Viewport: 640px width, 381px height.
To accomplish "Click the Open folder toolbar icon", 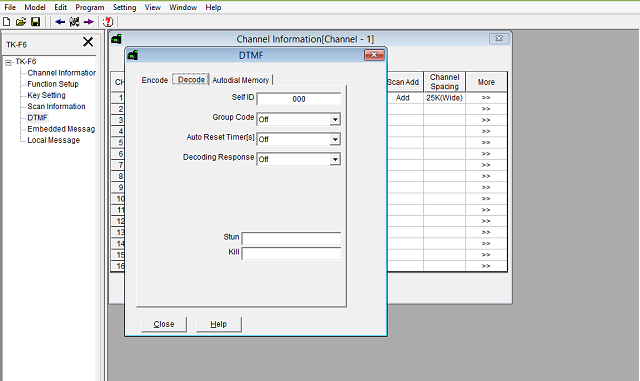I will tap(21, 22).
